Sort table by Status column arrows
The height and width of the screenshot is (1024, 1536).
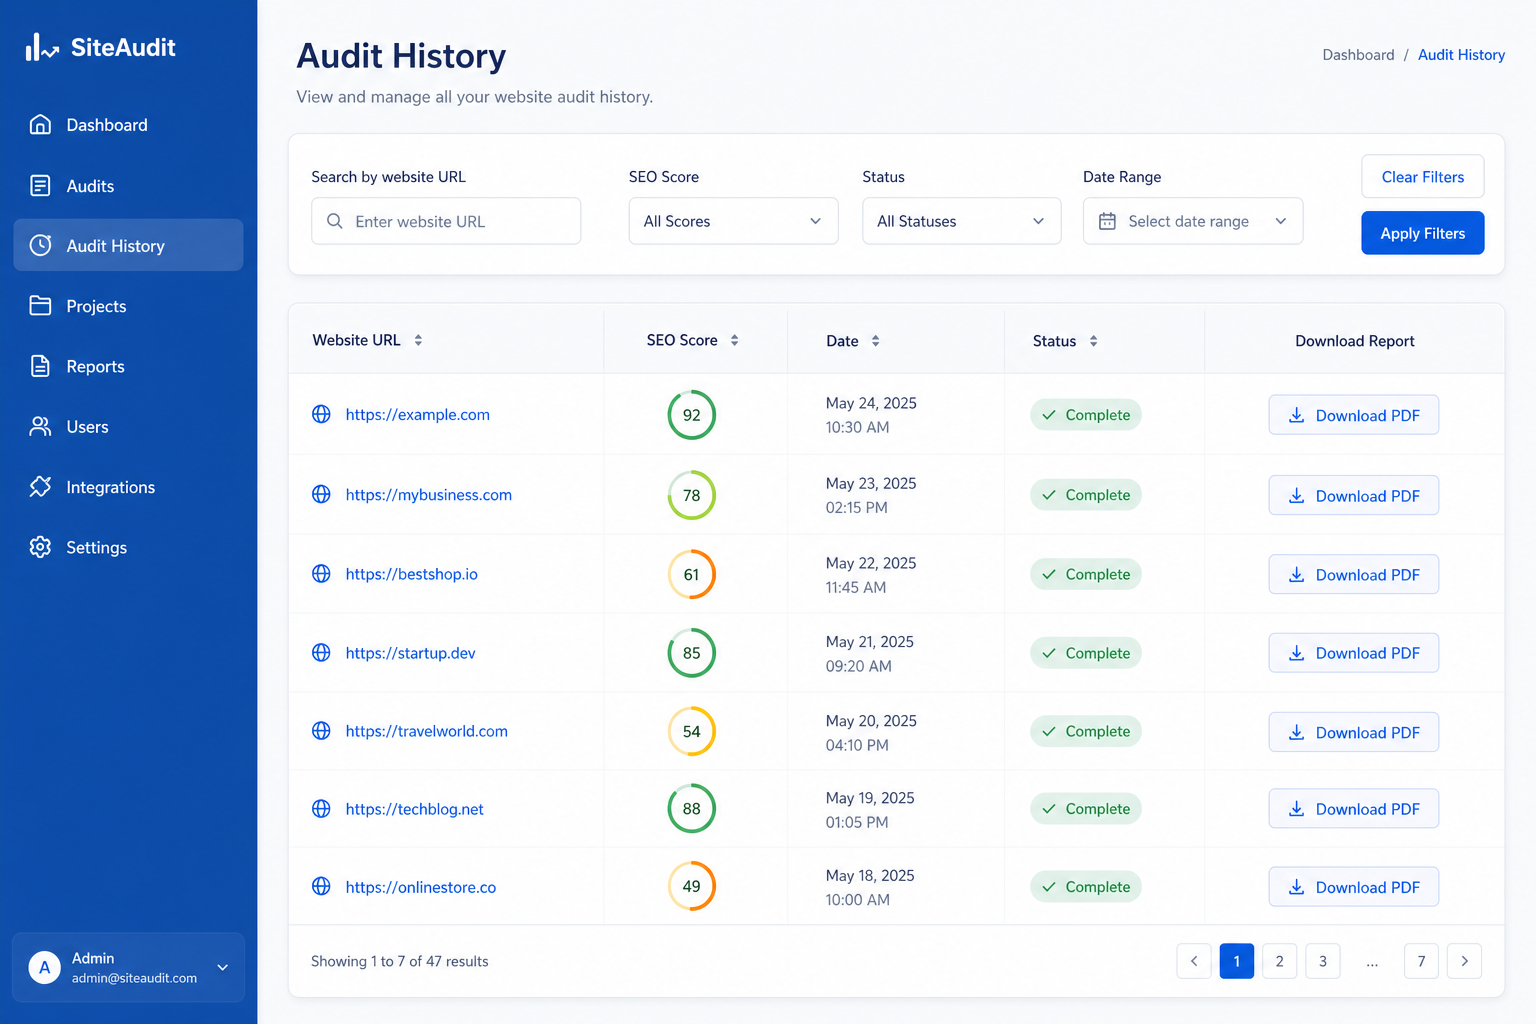[x=1094, y=341]
